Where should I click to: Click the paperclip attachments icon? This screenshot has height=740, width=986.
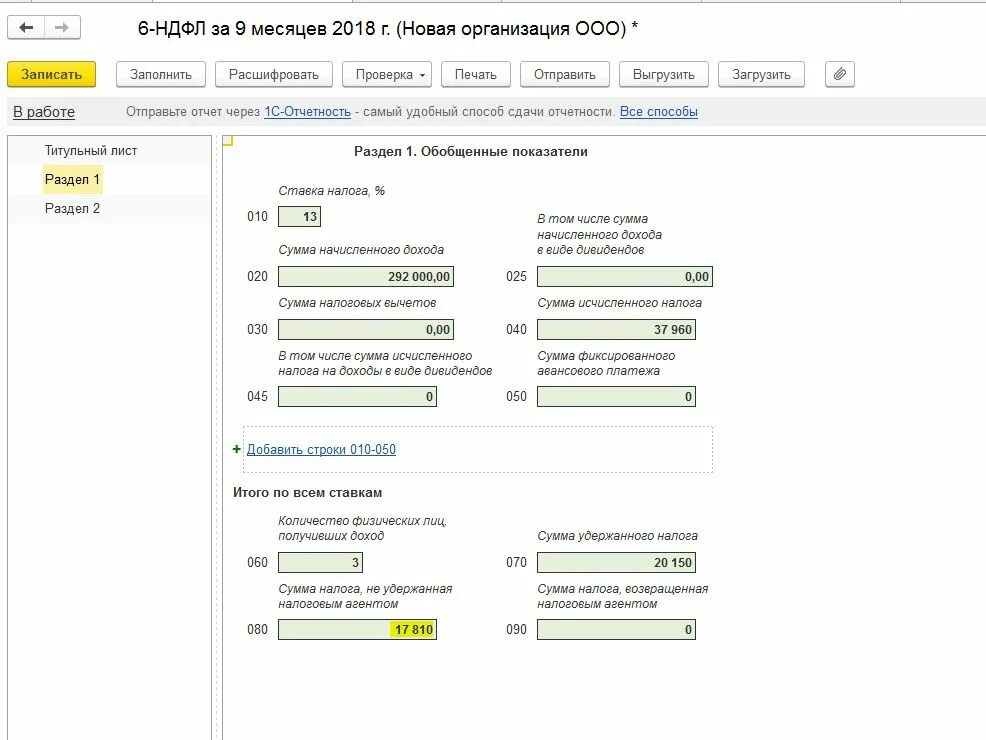[x=840, y=73]
